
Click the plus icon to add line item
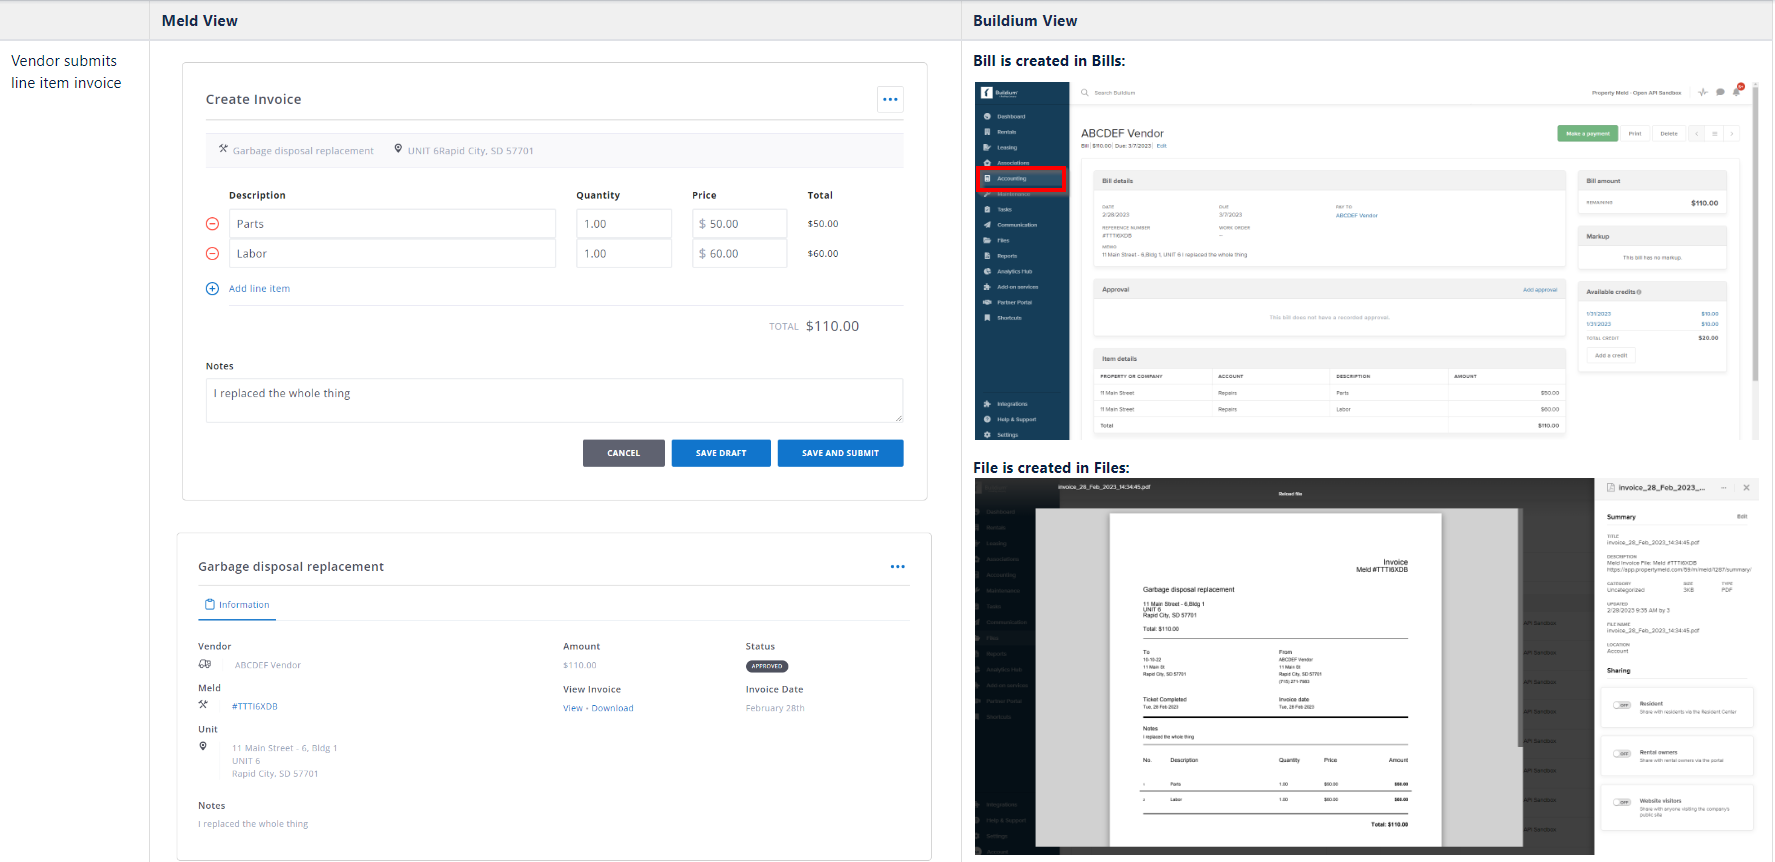click(212, 289)
